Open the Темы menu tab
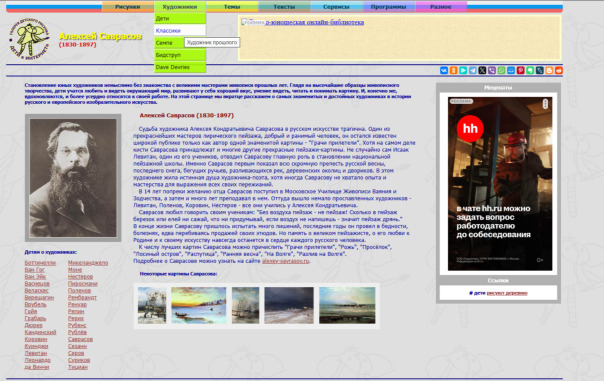Image resolution: width=604 pixels, height=381 pixels. 232,7
